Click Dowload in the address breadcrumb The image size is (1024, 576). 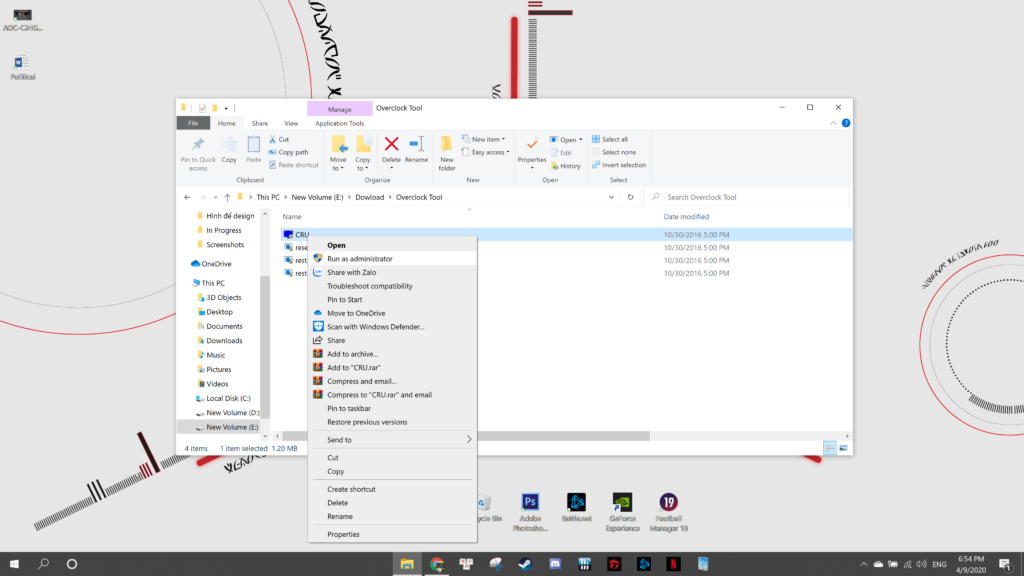tap(370, 197)
